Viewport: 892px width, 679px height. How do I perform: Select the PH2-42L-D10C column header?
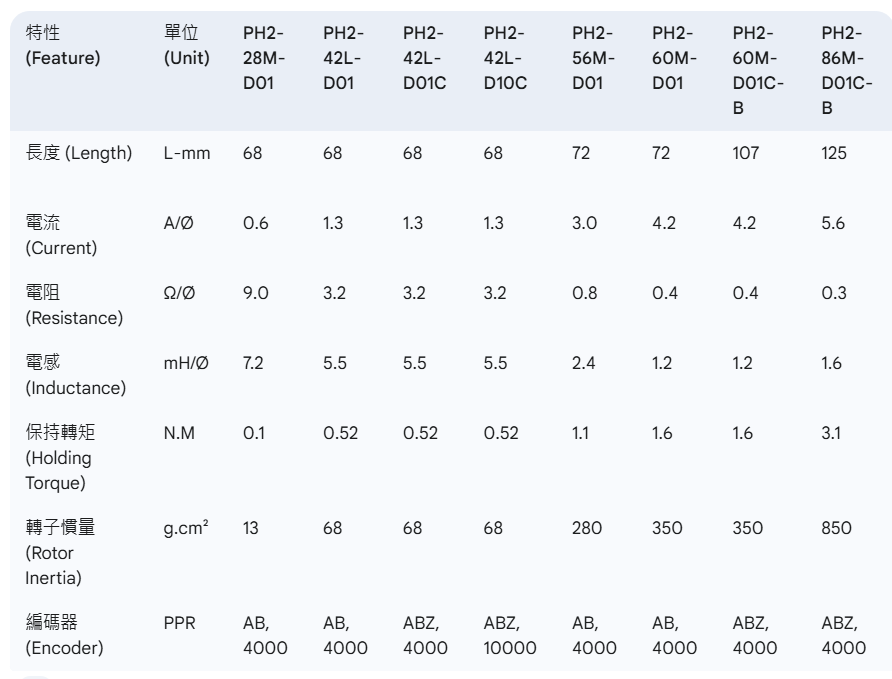[505, 58]
